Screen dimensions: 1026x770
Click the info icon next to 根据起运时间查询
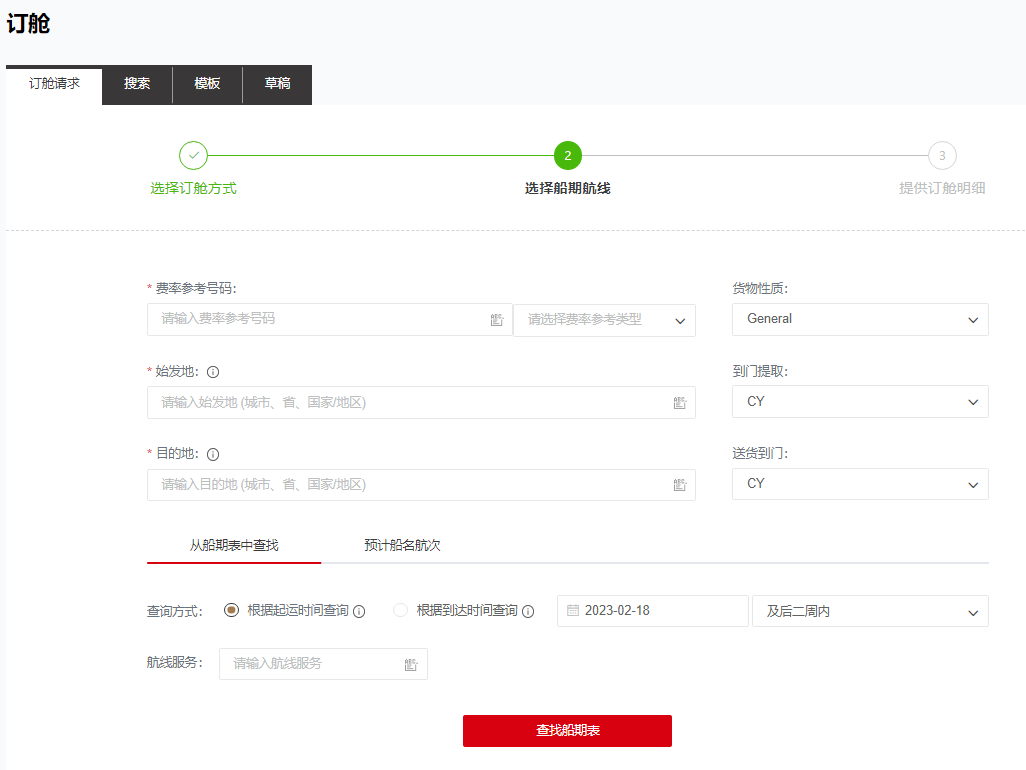[359, 611]
